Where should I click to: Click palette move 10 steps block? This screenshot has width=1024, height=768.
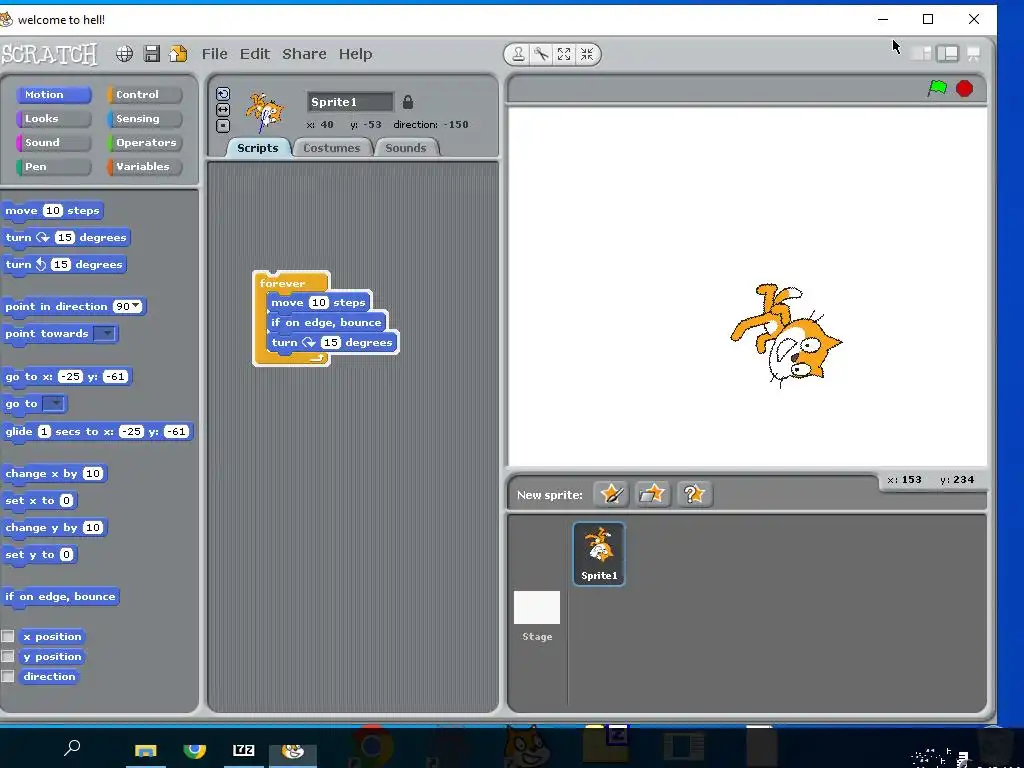pos(52,211)
